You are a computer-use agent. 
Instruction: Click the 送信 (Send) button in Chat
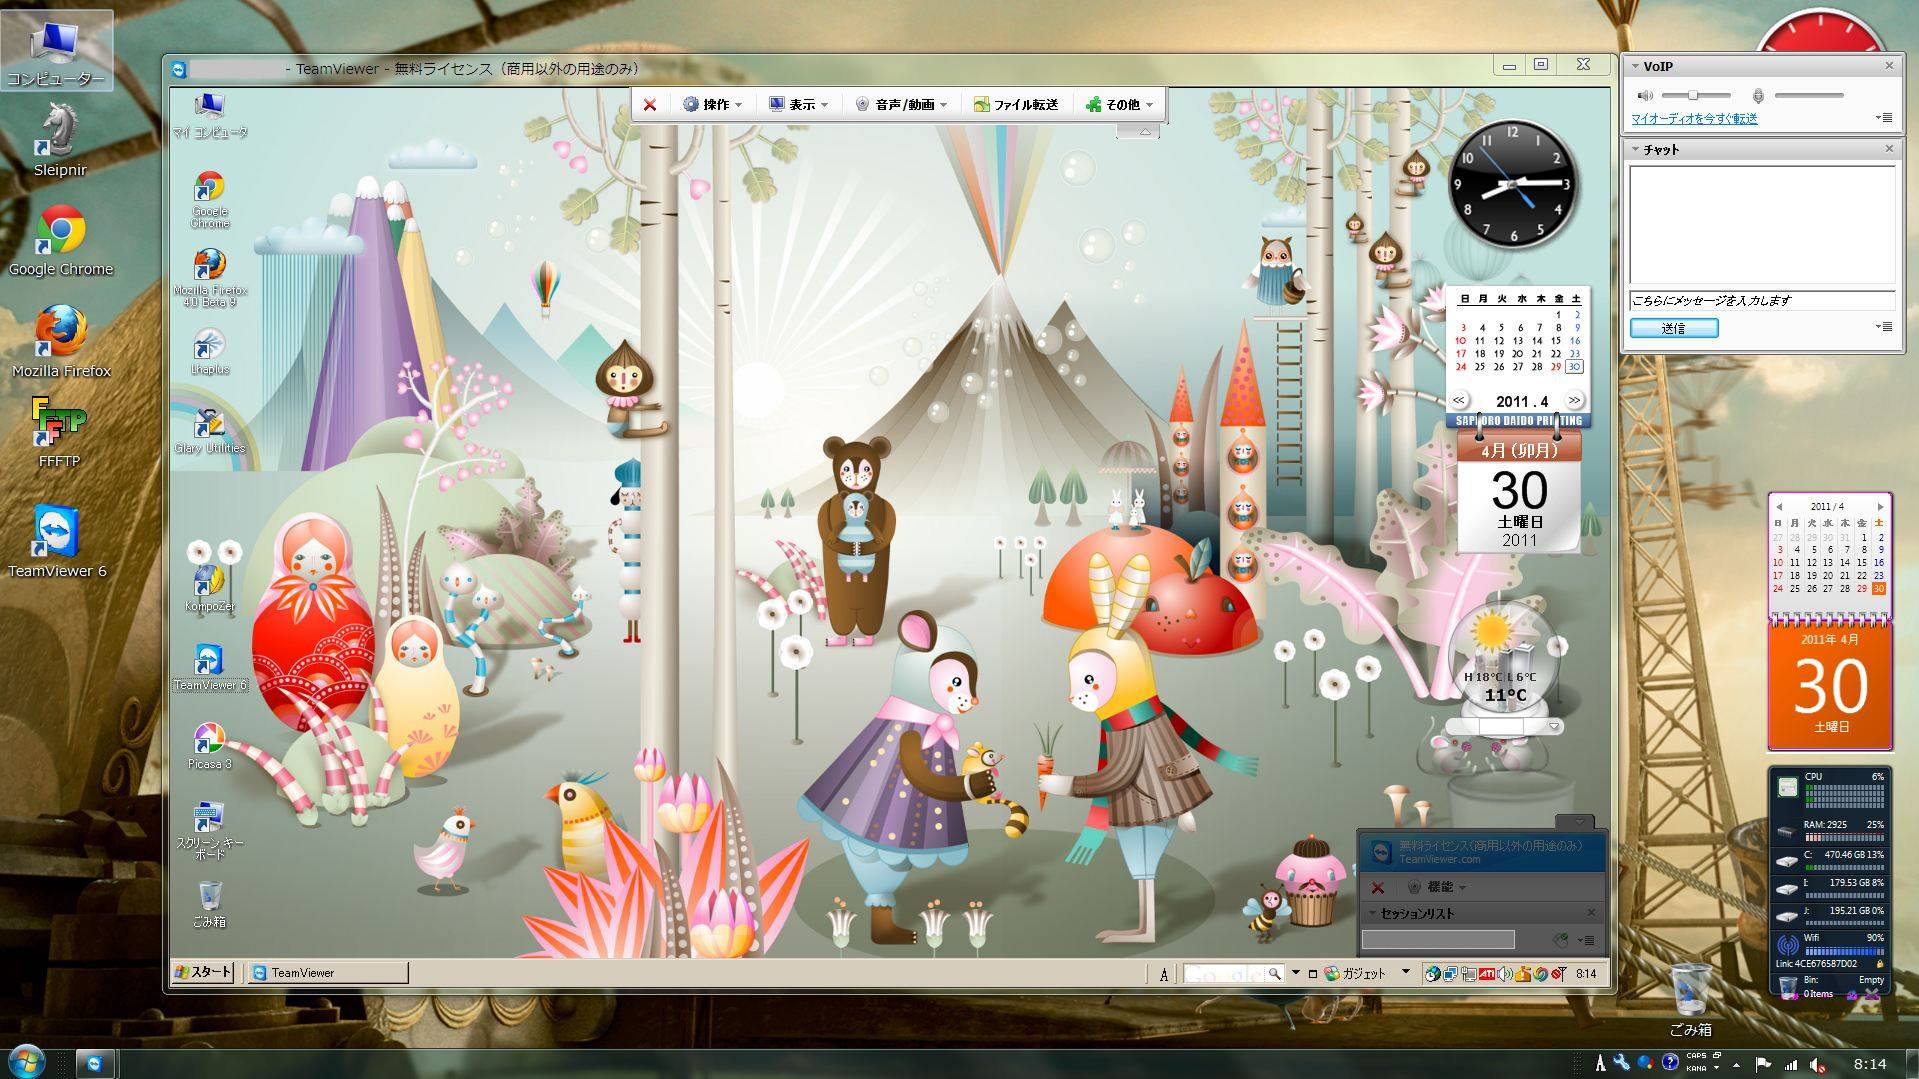click(1674, 328)
